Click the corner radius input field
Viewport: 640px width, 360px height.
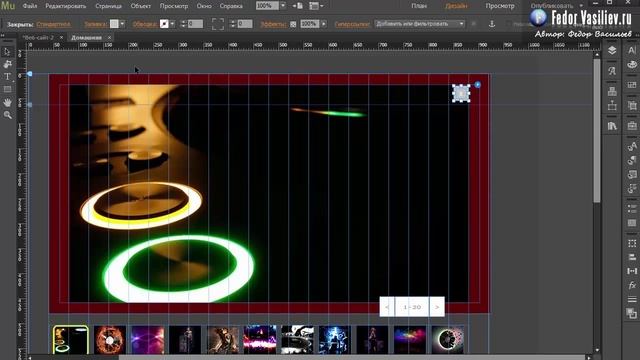pos(245,24)
